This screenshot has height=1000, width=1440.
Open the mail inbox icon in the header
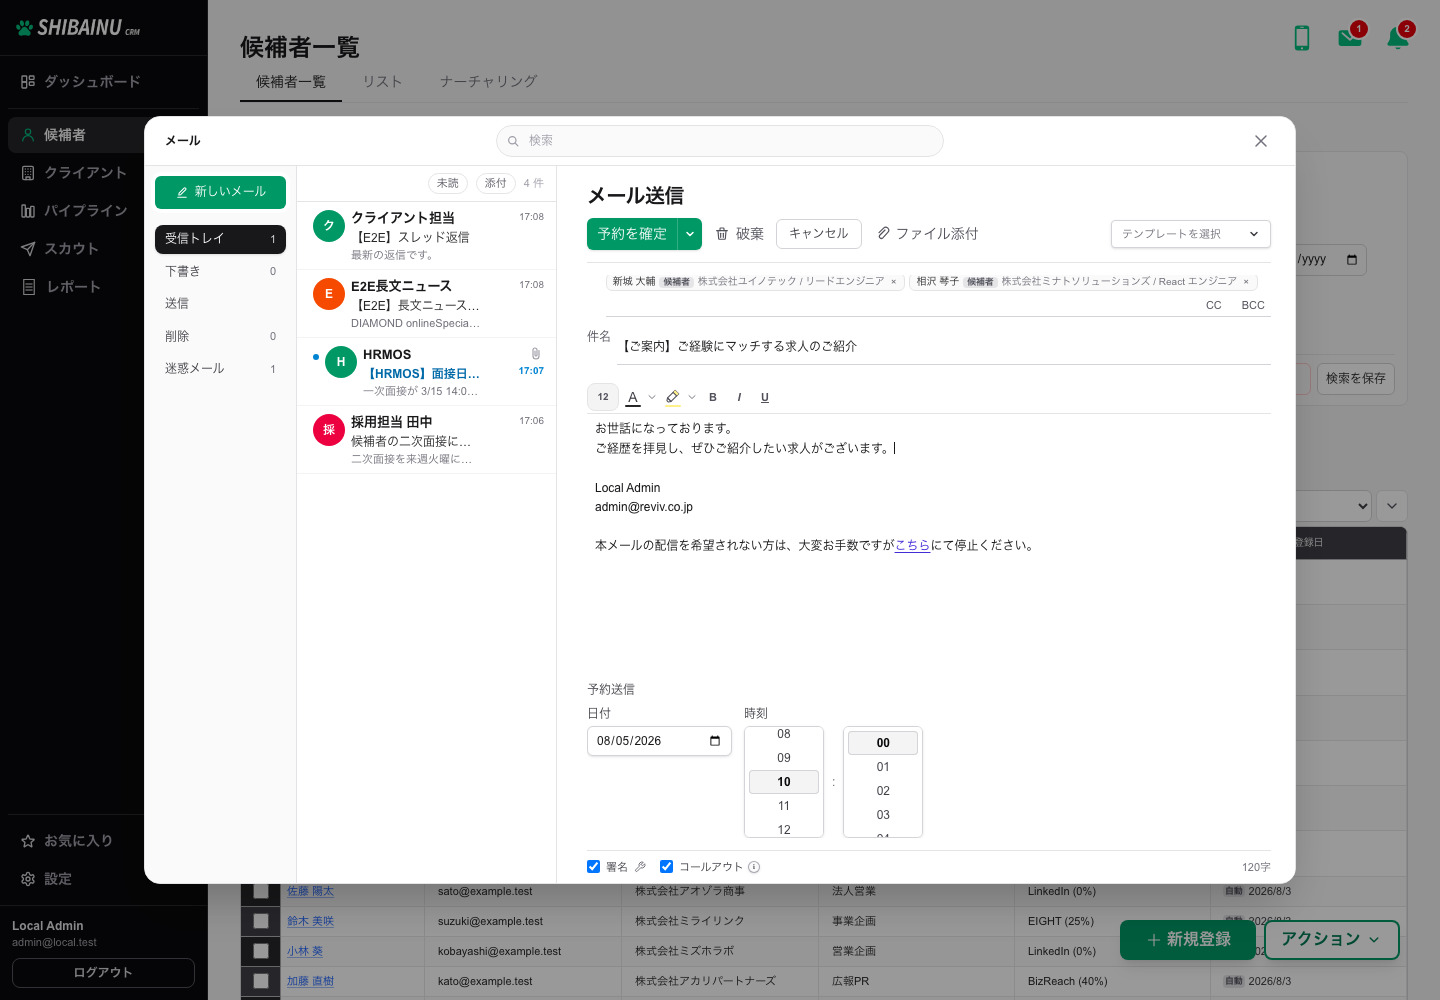pos(1350,38)
